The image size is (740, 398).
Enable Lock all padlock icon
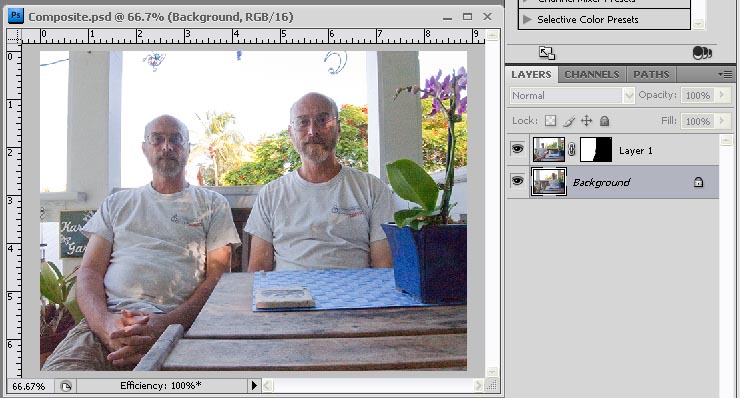click(605, 121)
